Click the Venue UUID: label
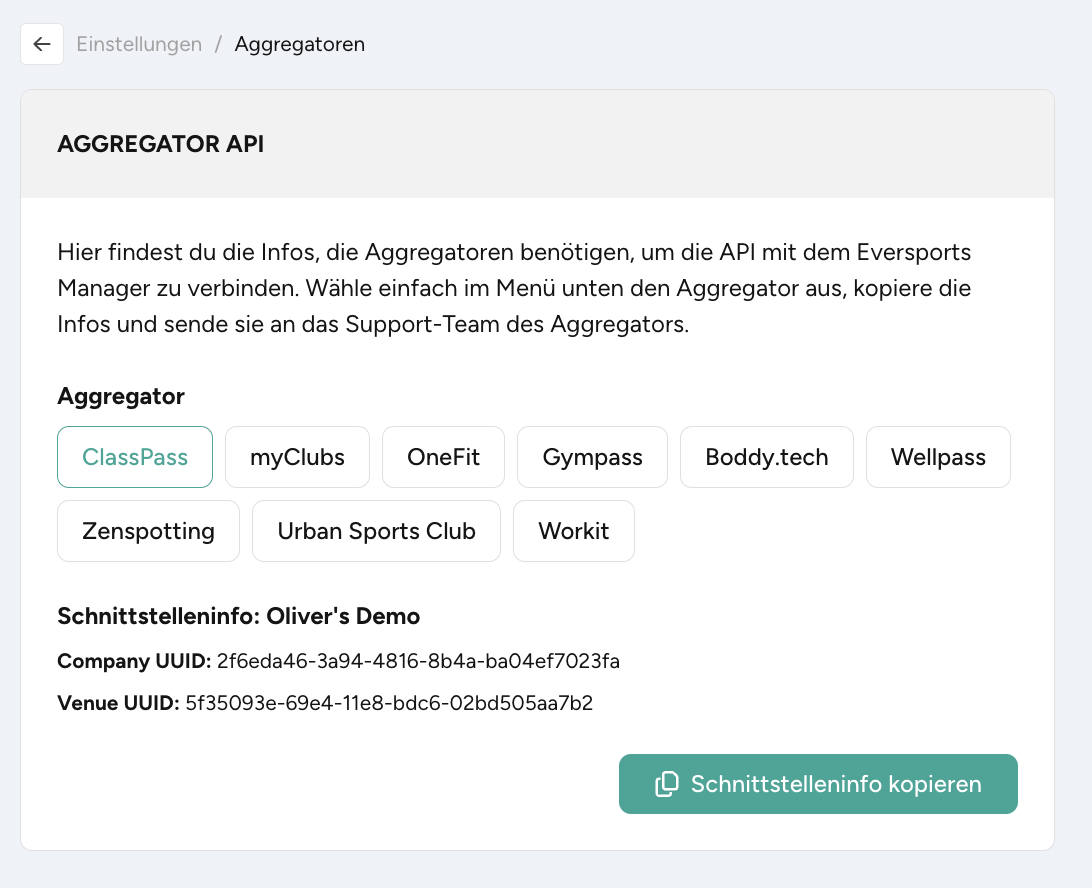This screenshot has height=888, width=1092. pyautogui.click(x=118, y=703)
